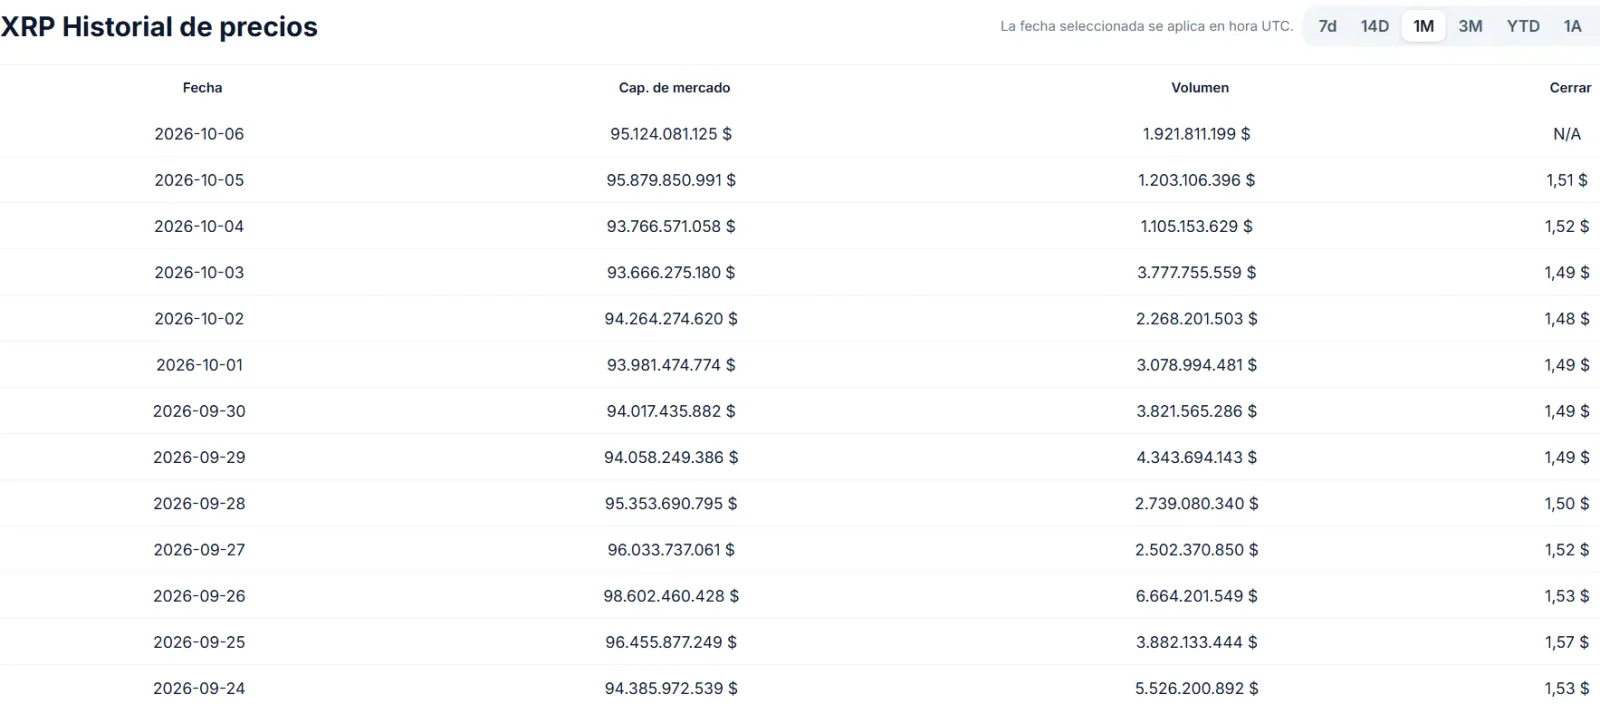Click the date 2026-10-04
This screenshot has width=1600, height=704.
(x=199, y=226)
